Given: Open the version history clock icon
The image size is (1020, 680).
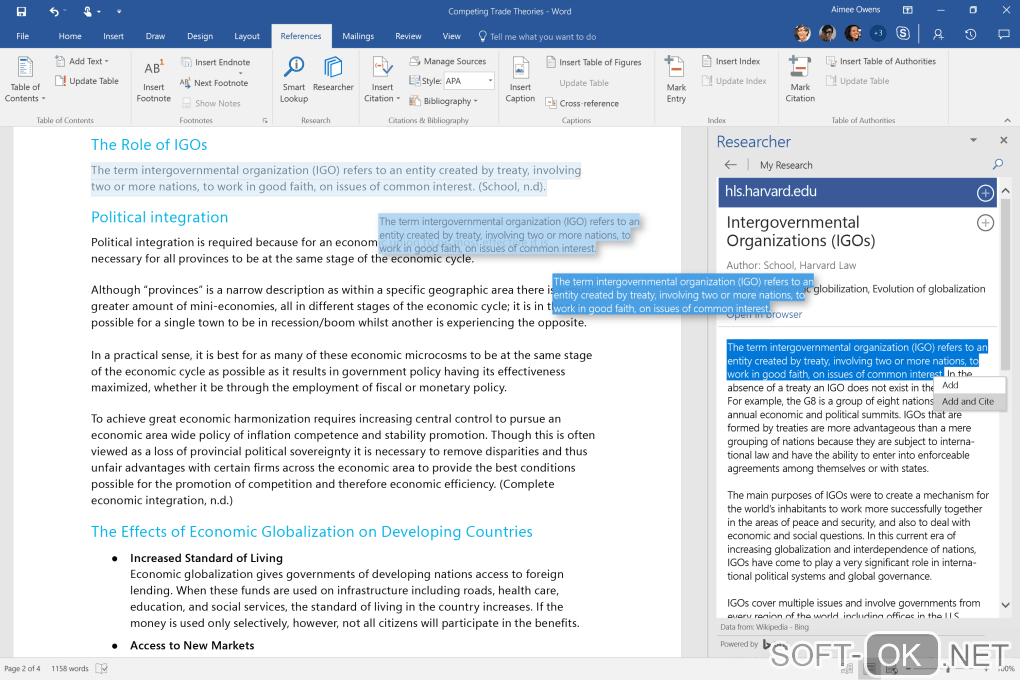Looking at the screenshot, I should (971, 34).
